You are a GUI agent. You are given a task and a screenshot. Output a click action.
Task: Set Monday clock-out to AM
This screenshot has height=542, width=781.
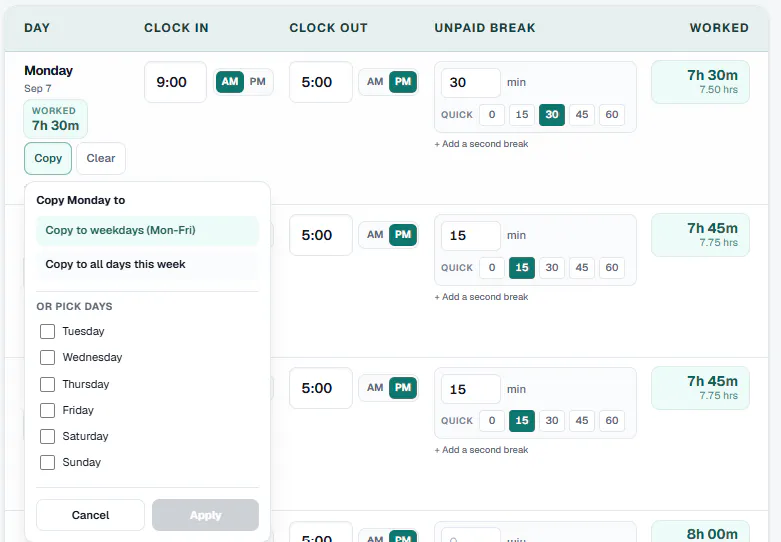coord(375,82)
